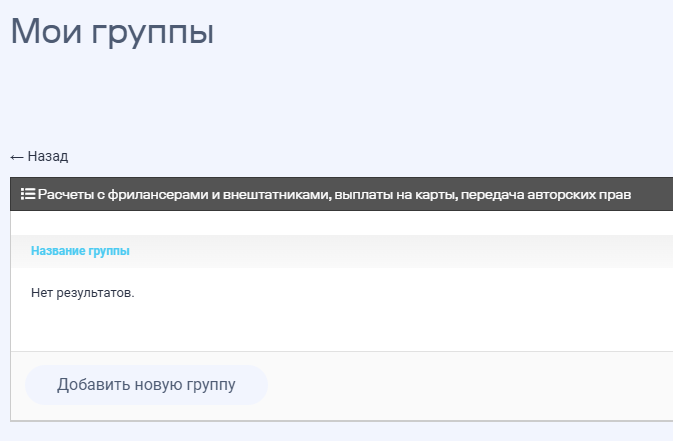Click the list icon in the dark header
Screen dimensions: 673x441
coord(28,193)
